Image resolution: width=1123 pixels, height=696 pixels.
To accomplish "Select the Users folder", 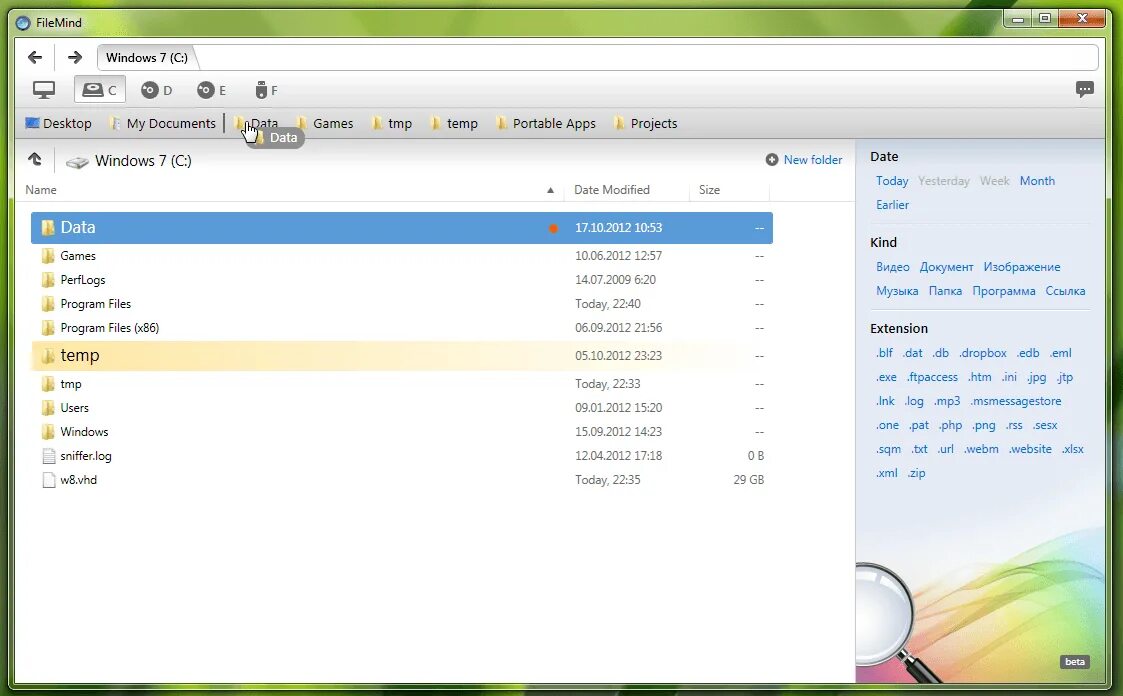I will coord(402,407).
